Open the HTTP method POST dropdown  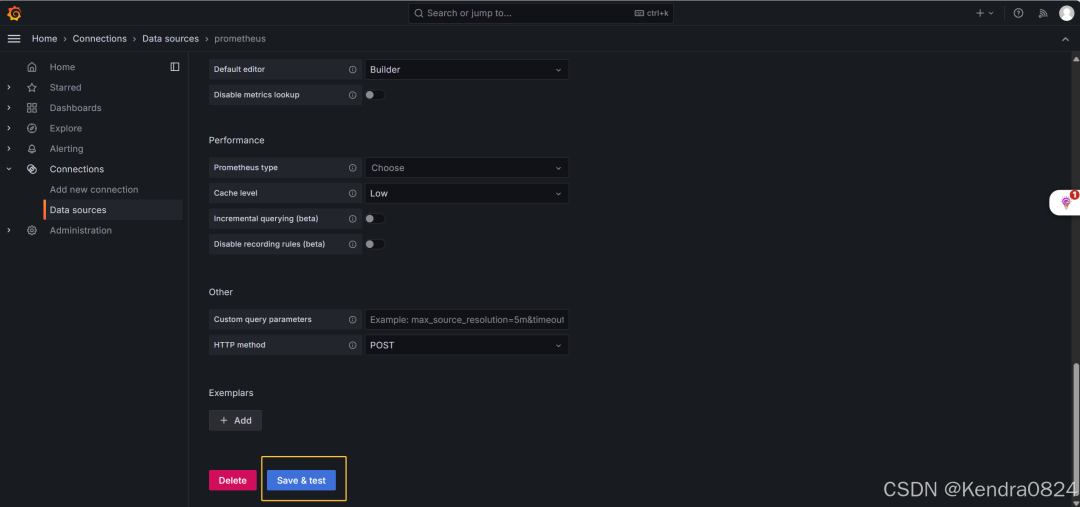pyautogui.click(x=467, y=345)
